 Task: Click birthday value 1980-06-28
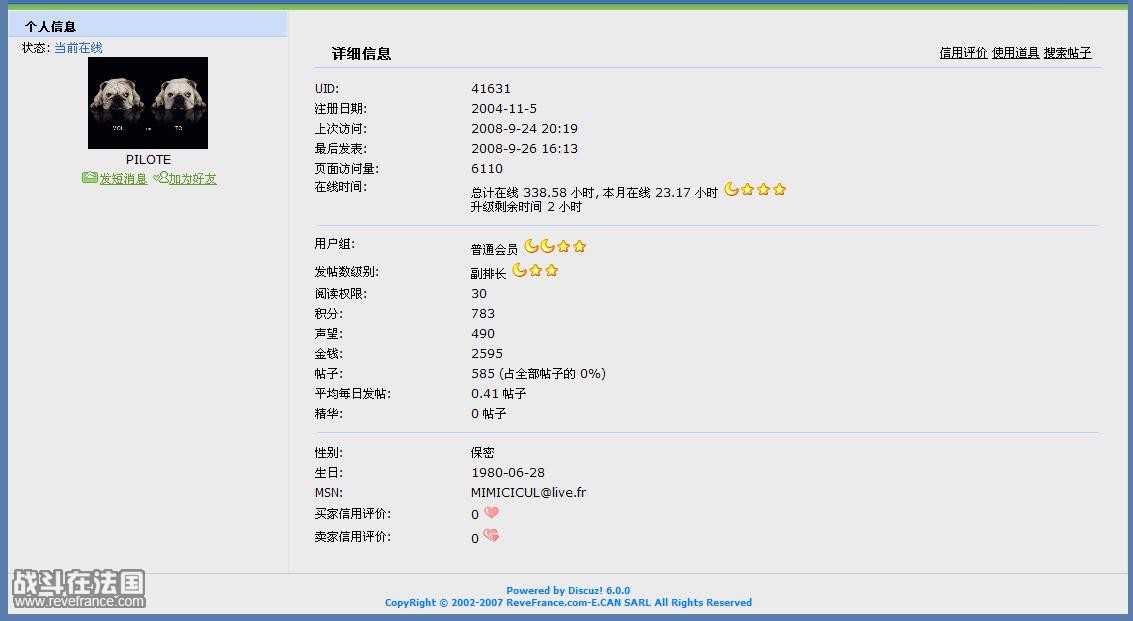(507, 473)
